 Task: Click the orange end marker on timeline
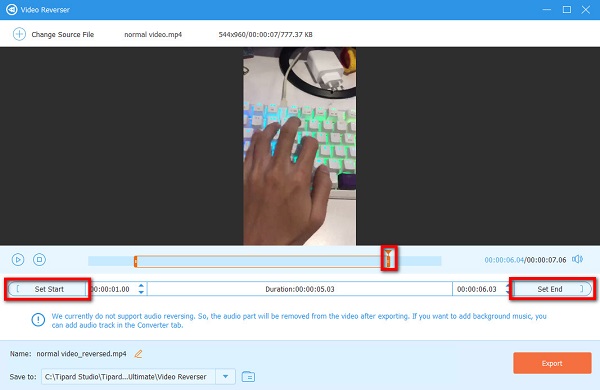click(x=388, y=259)
